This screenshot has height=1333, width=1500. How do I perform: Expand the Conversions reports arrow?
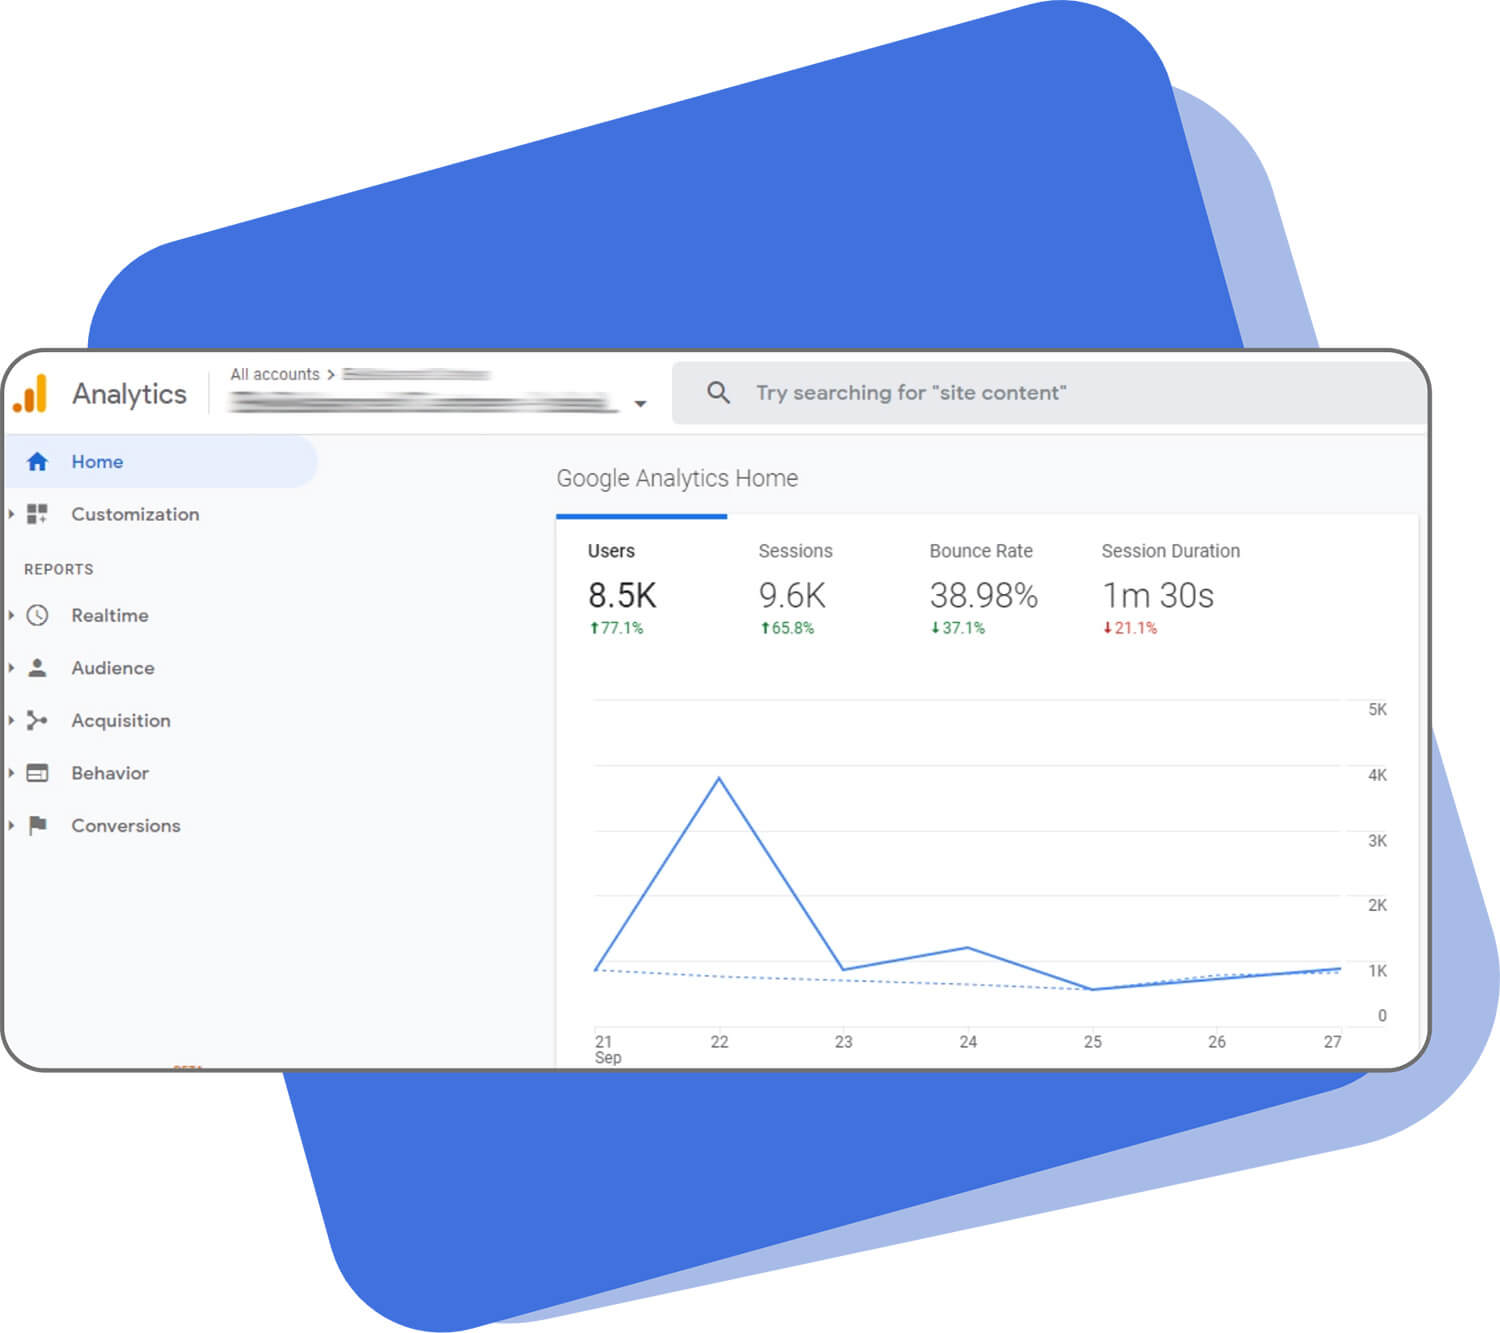(11, 825)
